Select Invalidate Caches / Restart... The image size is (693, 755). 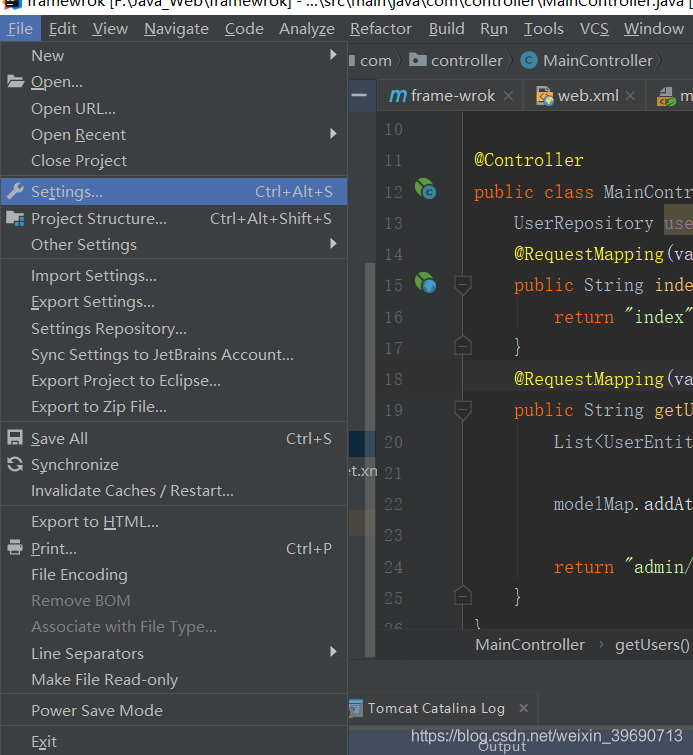(x=174, y=491)
